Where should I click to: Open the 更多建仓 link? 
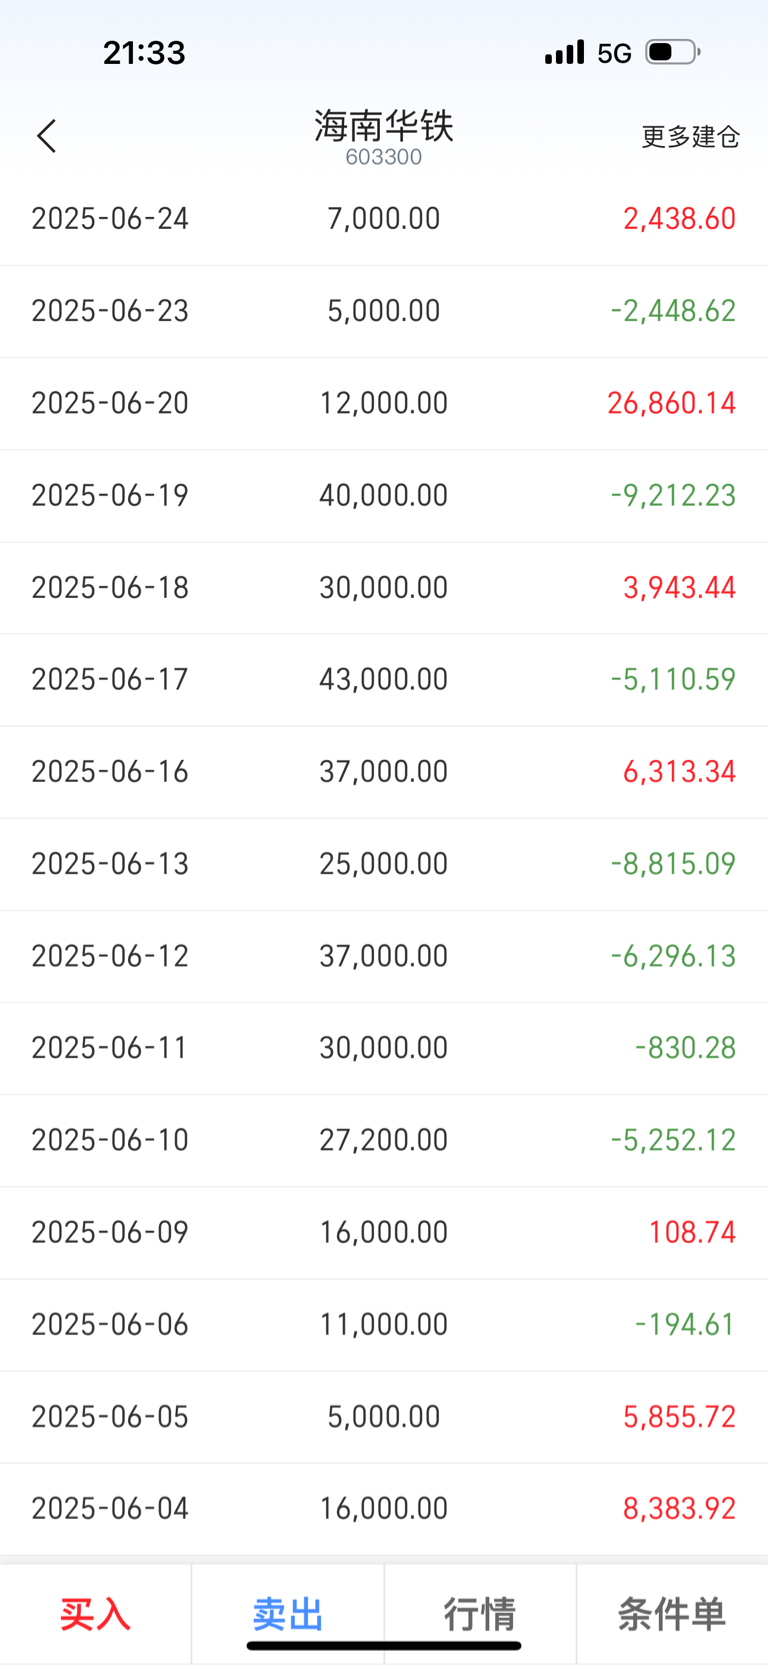(x=690, y=137)
